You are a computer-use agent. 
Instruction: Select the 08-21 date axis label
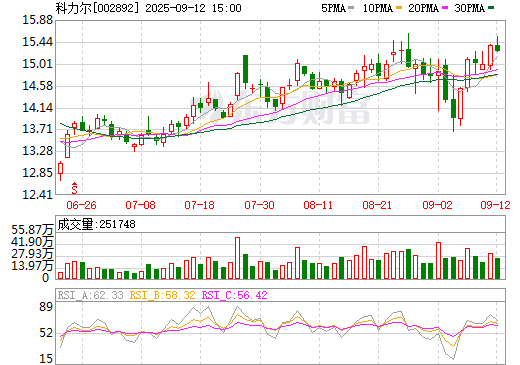(377, 205)
